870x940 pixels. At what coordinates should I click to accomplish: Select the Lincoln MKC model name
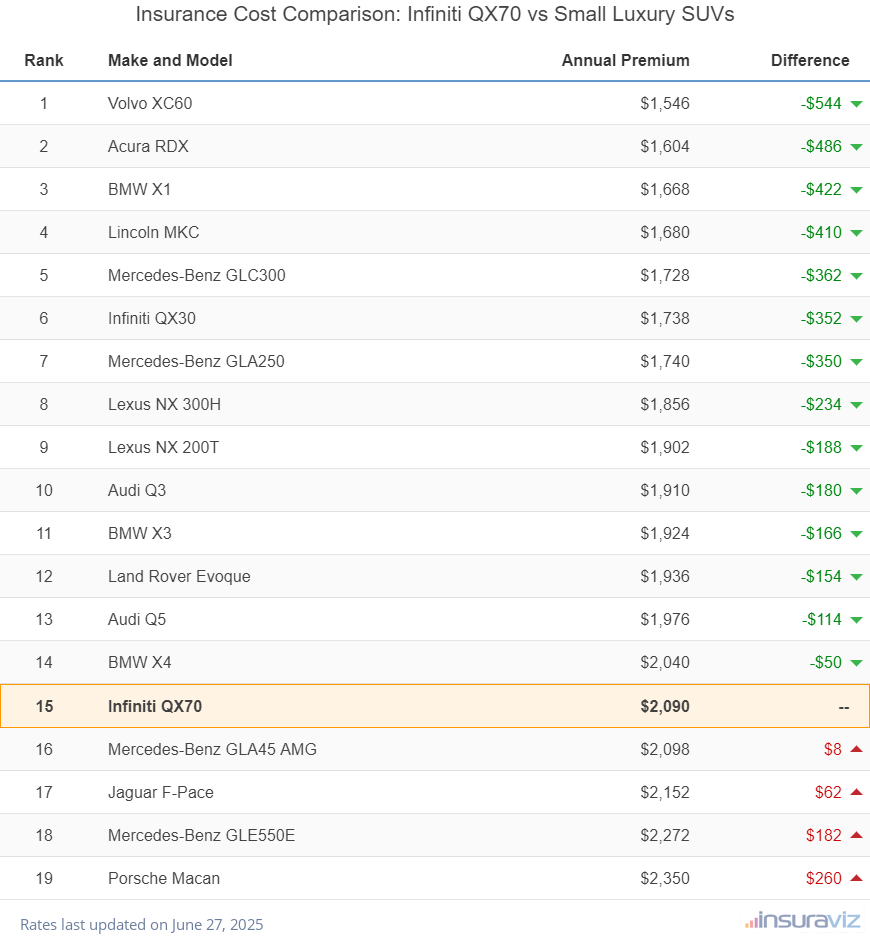[x=153, y=233]
